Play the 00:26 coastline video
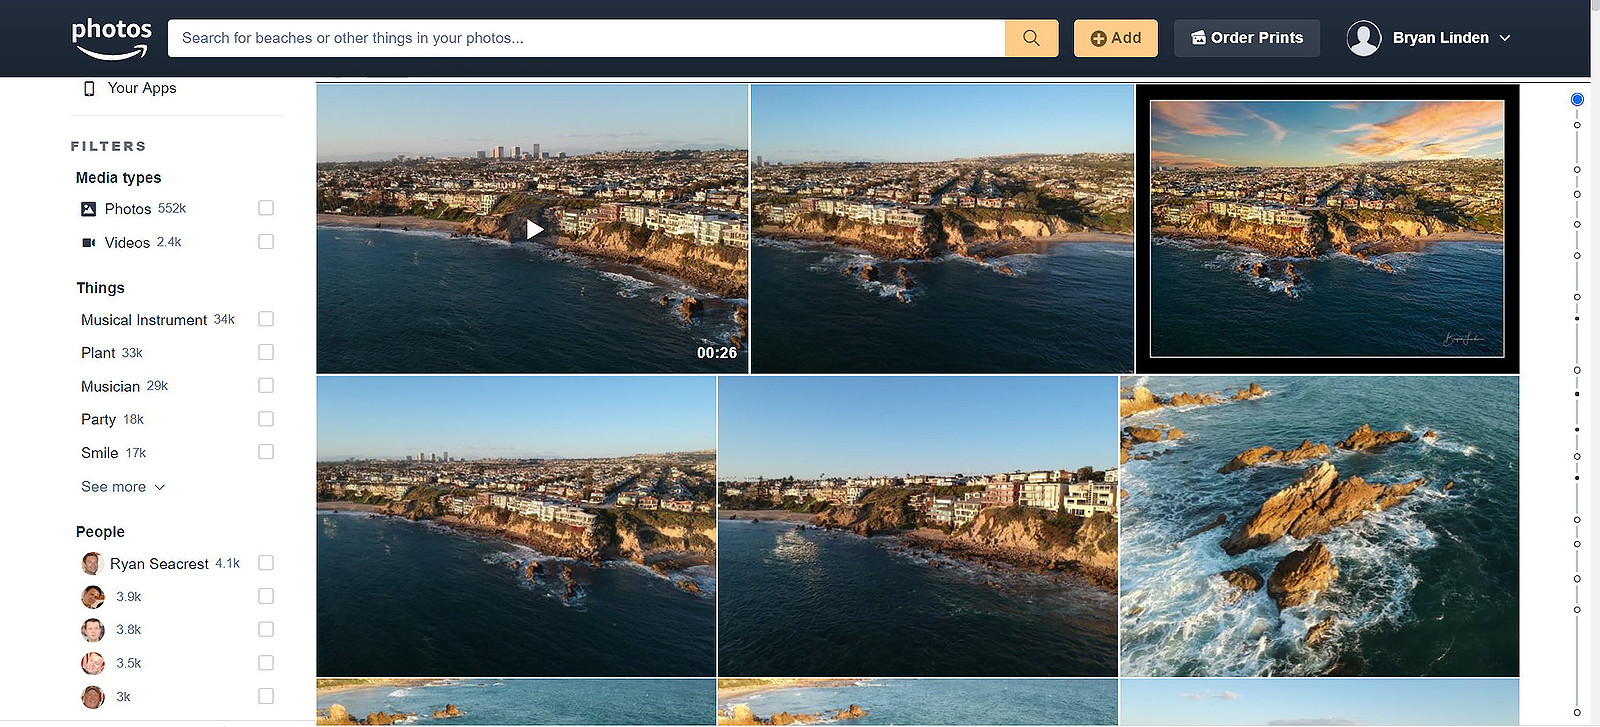Viewport: 1600px width, 727px height. (x=534, y=230)
